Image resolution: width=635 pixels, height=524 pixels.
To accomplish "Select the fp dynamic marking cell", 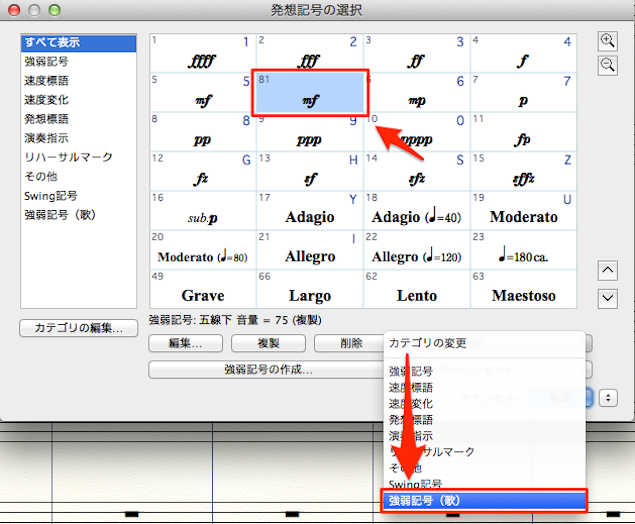I will (523, 132).
